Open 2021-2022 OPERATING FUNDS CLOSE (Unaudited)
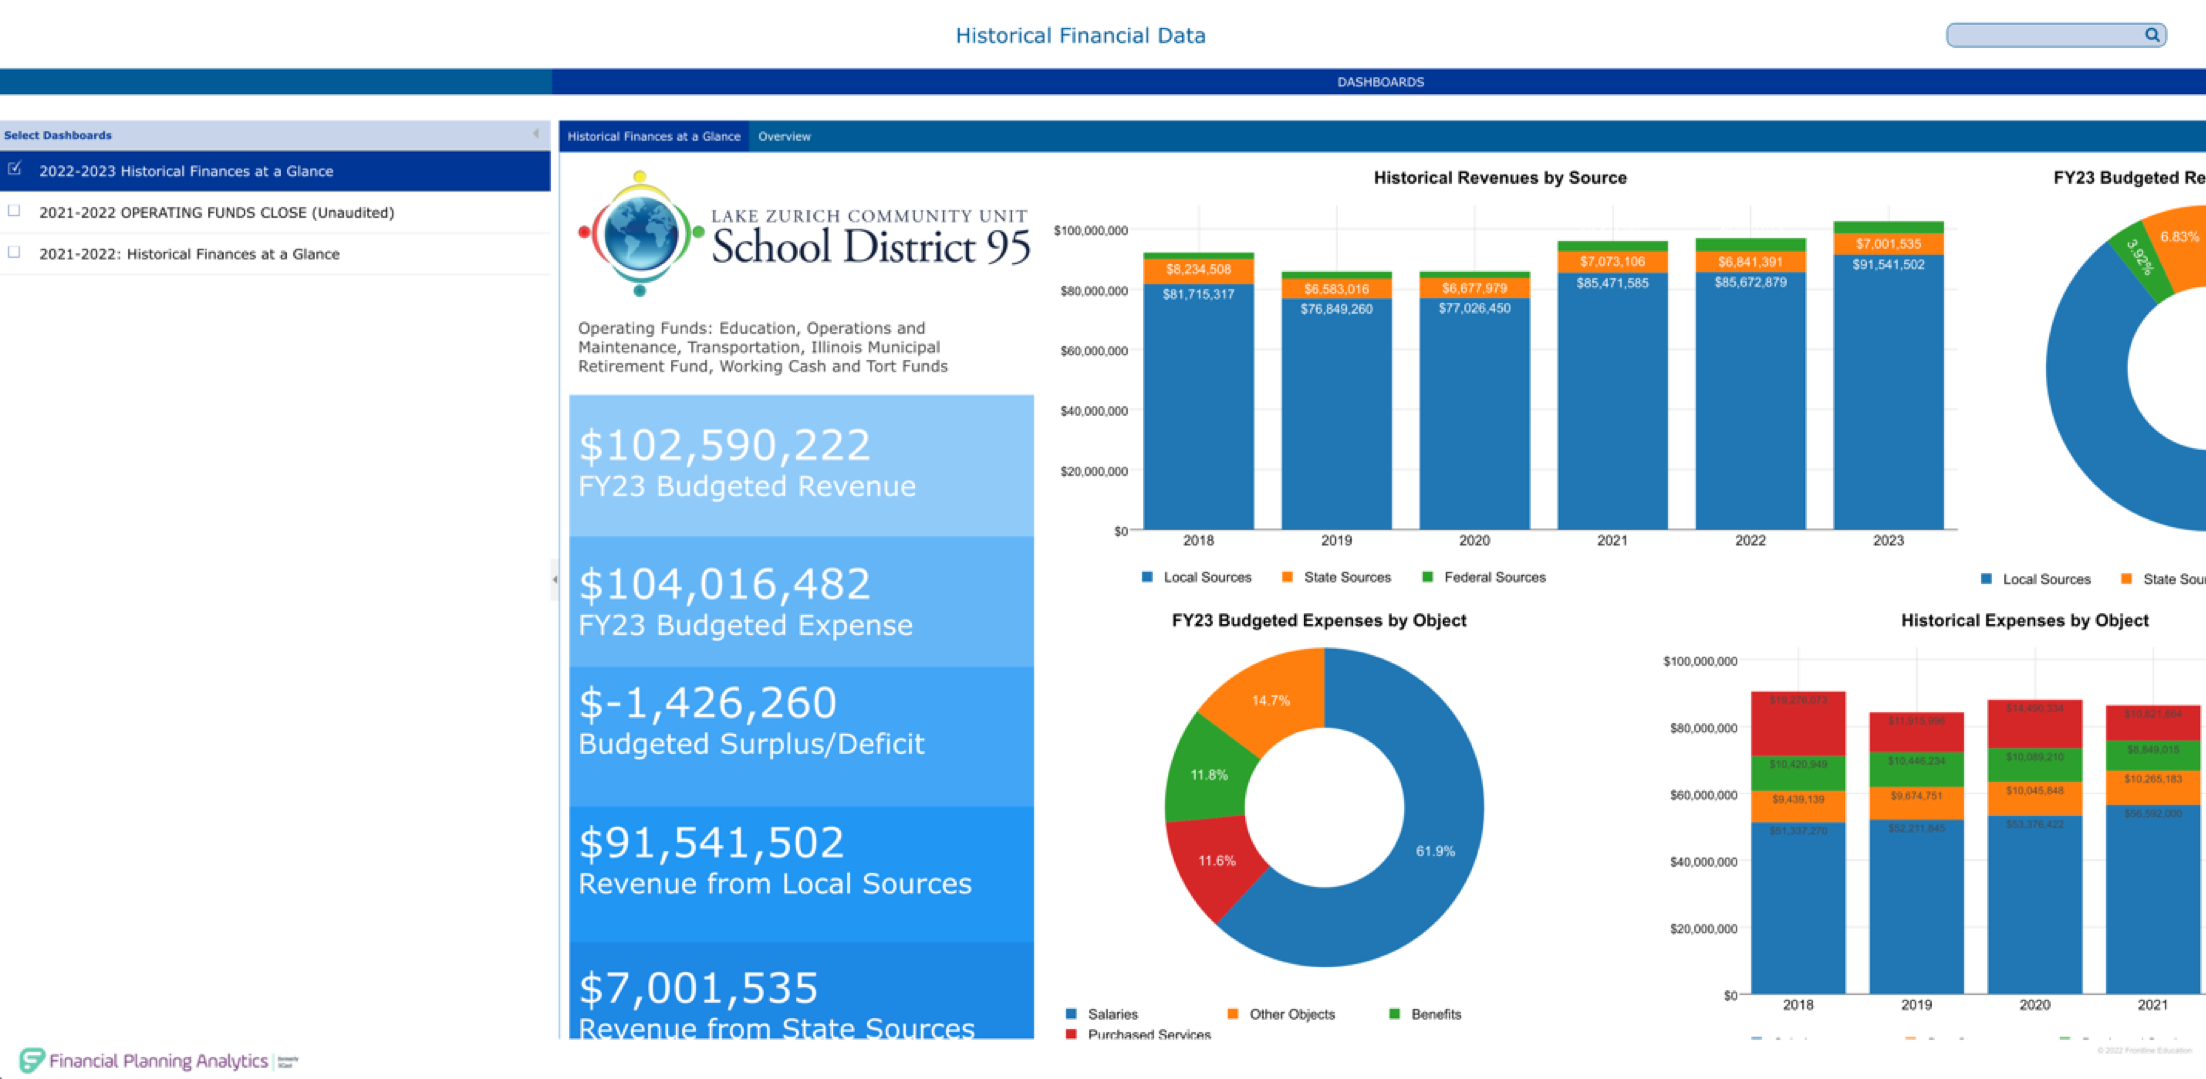2206x1079 pixels. pyautogui.click(x=275, y=213)
